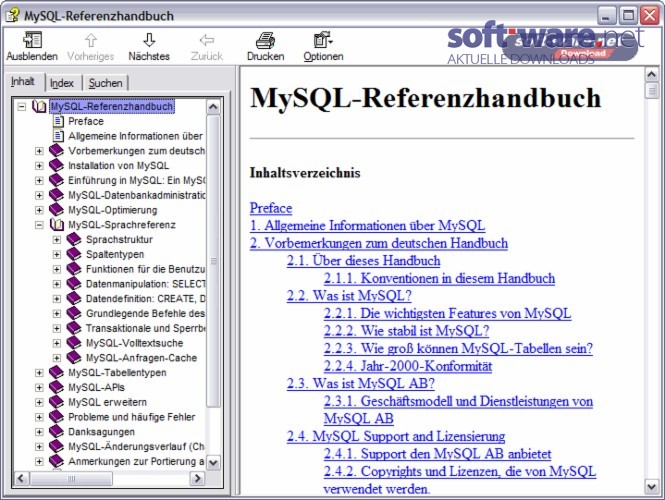Select the Datendefinition: CREATE tree entry
Screen dimensions: 665x500
[145, 299]
